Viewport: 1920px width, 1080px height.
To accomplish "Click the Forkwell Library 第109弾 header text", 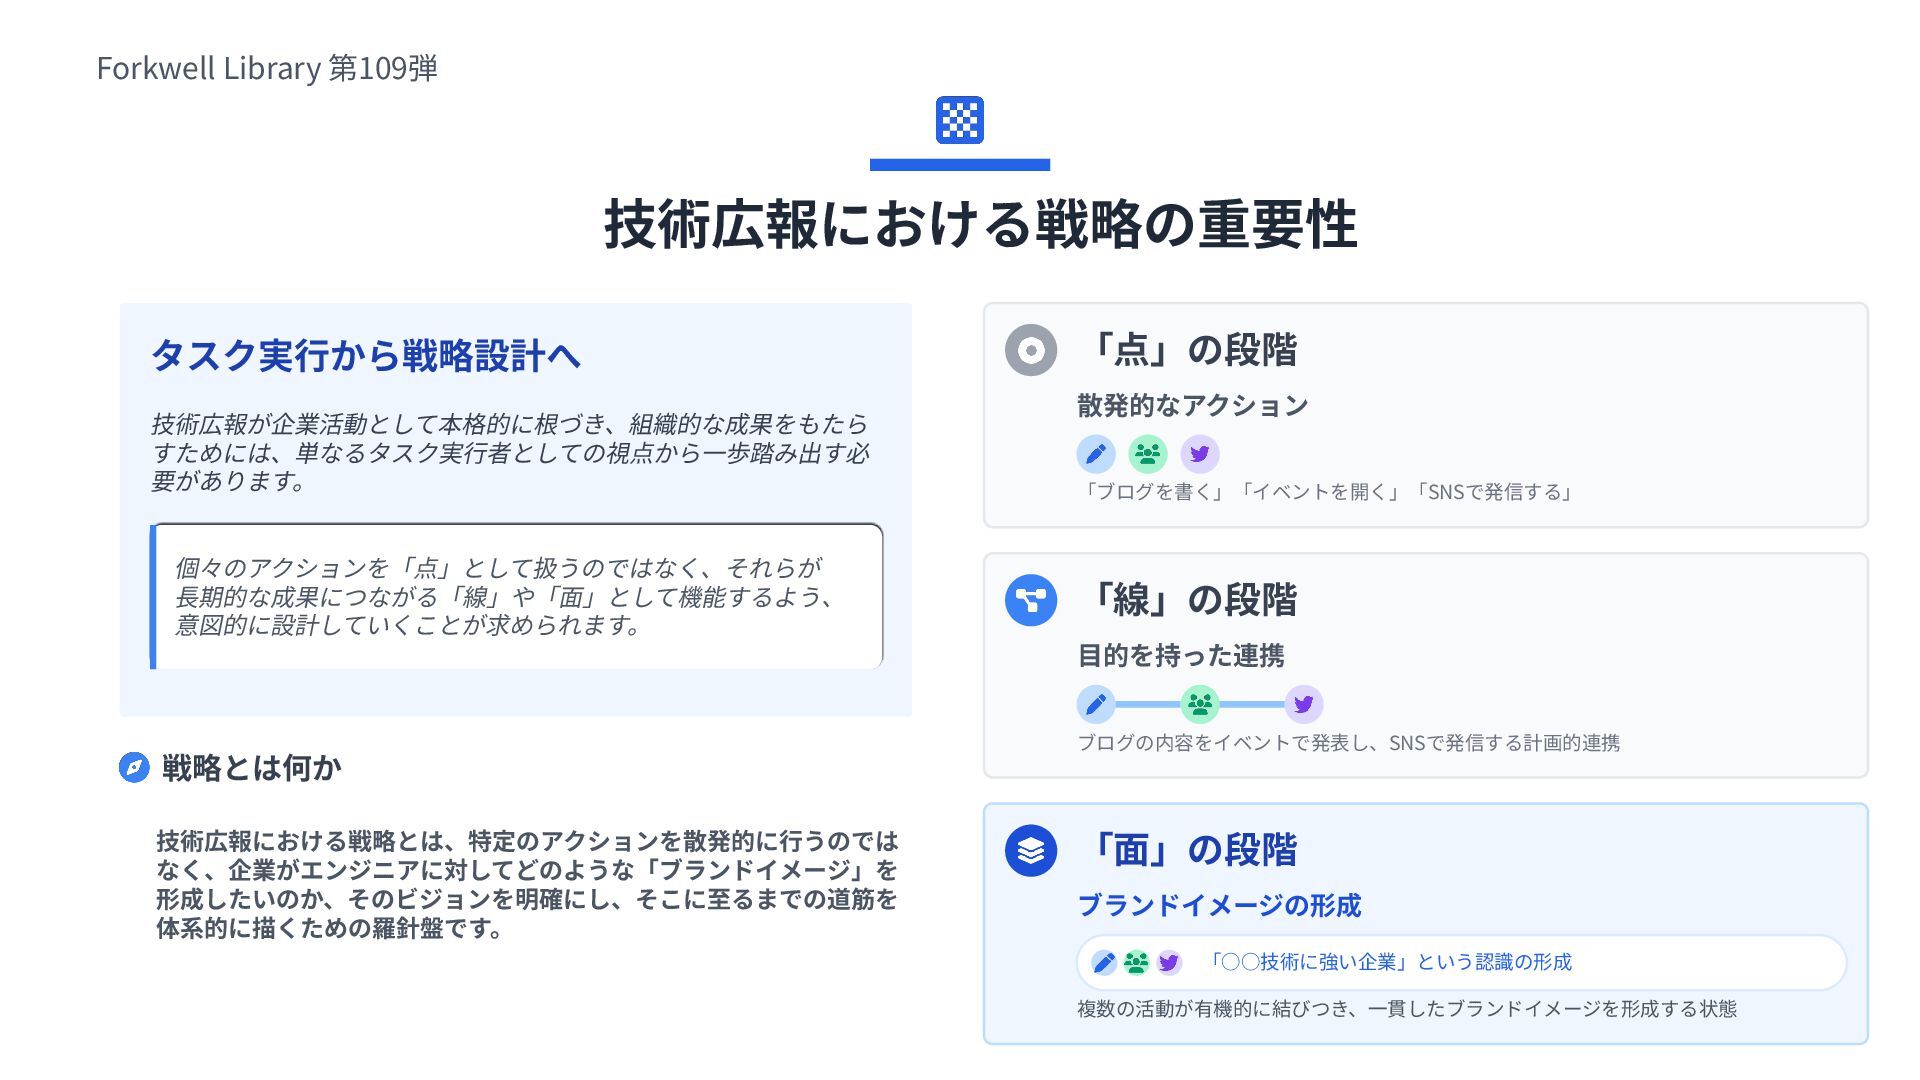I will (x=267, y=68).
